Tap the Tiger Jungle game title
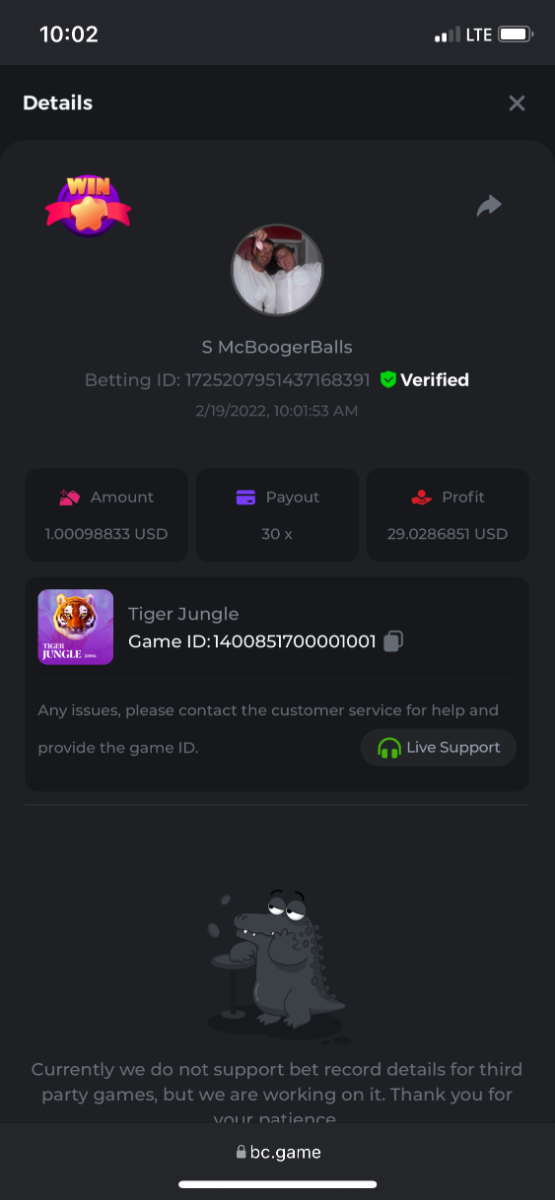Screen dimensions: 555x1200 (x=184, y=614)
